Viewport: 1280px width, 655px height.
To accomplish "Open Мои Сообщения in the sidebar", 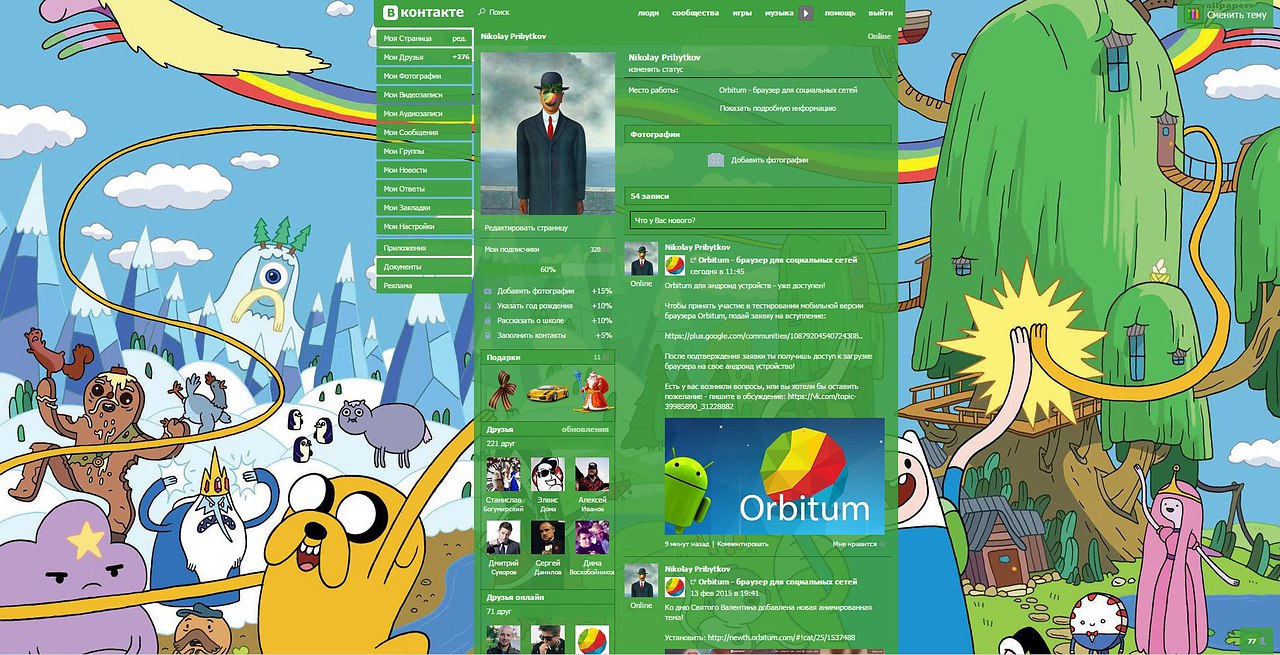I will (x=424, y=132).
